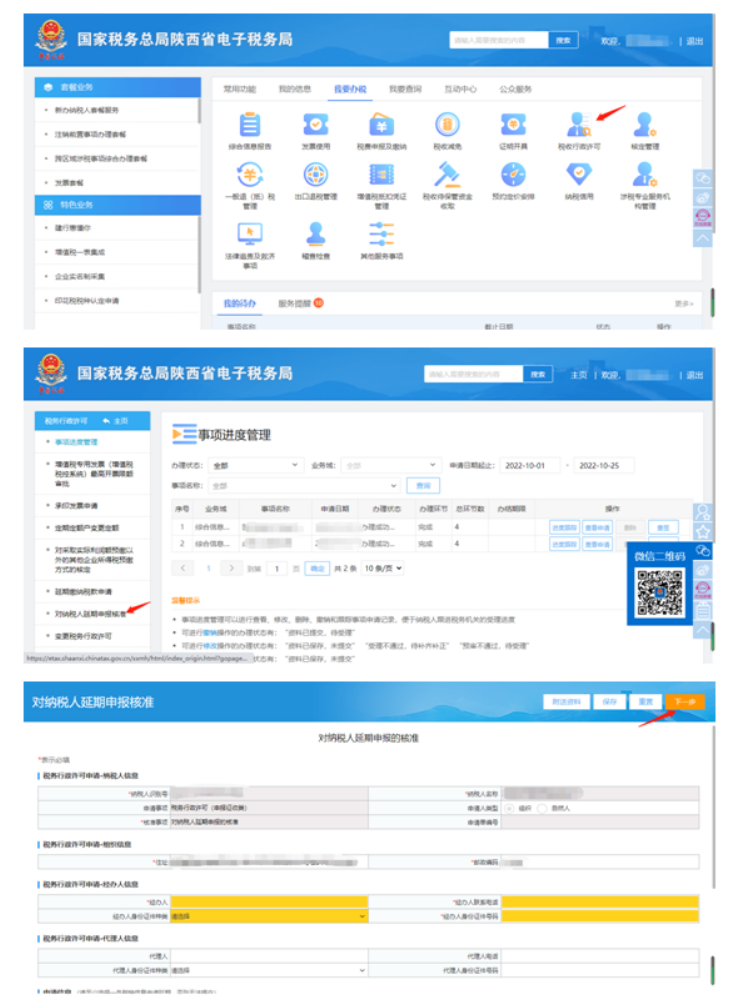Click 查询 button in progress management
This screenshot has height=1008, width=741.
423,485
